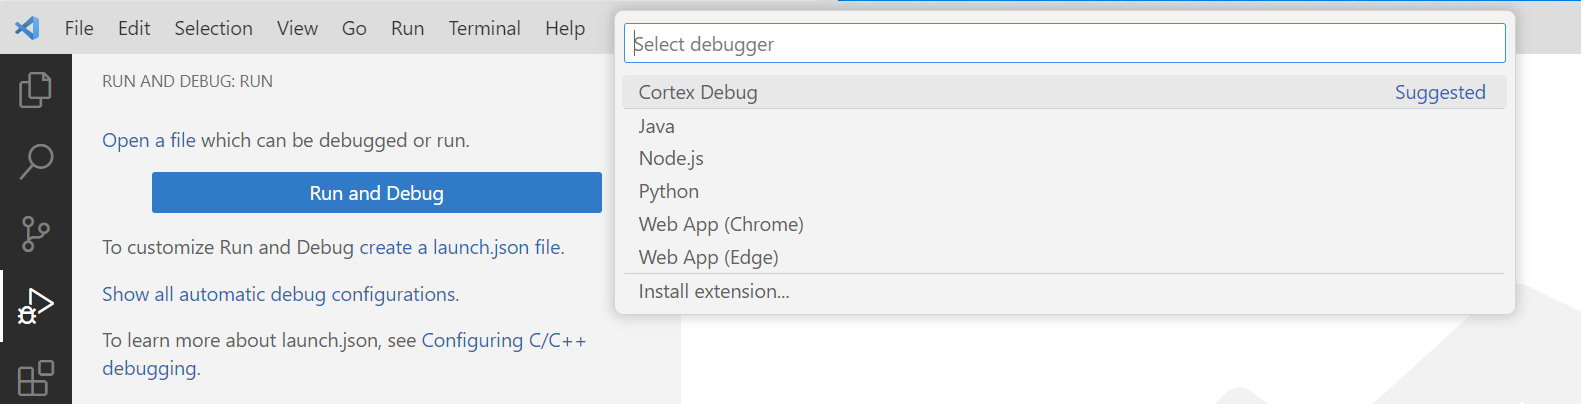
Task: Open the Extensions view icon
Action: [x=35, y=378]
